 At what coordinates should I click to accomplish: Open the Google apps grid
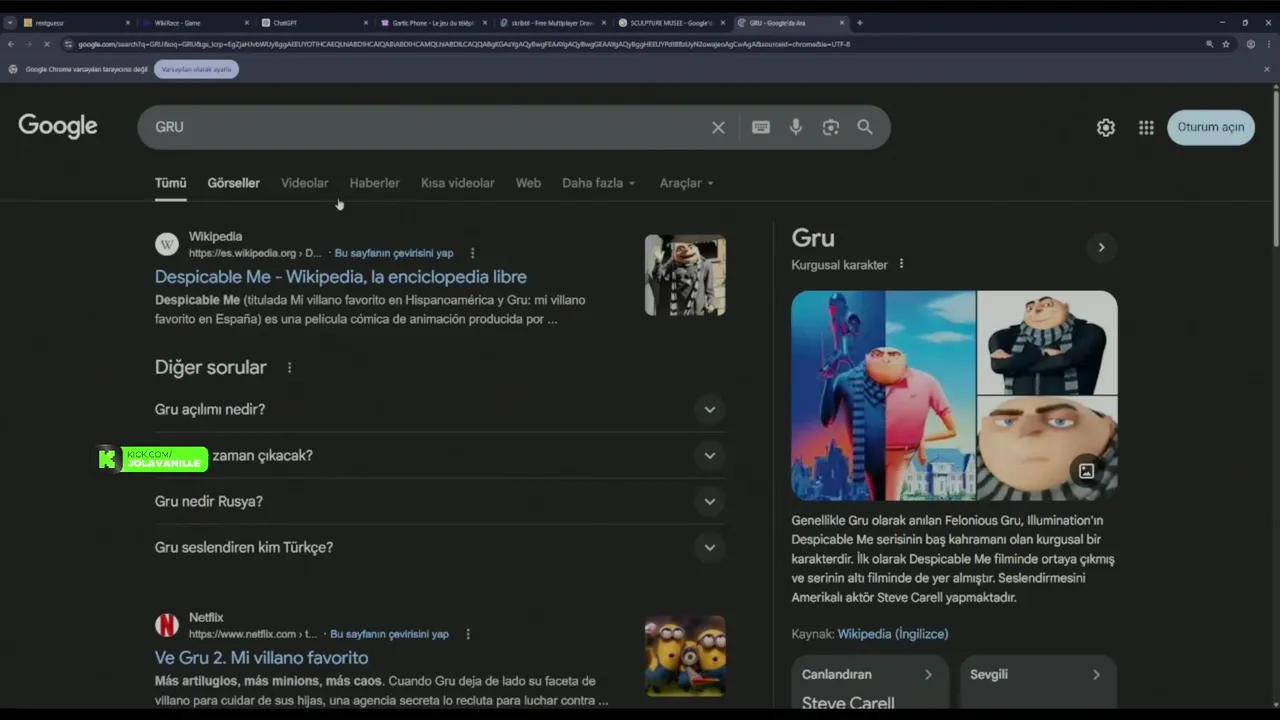[x=1146, y=127]
